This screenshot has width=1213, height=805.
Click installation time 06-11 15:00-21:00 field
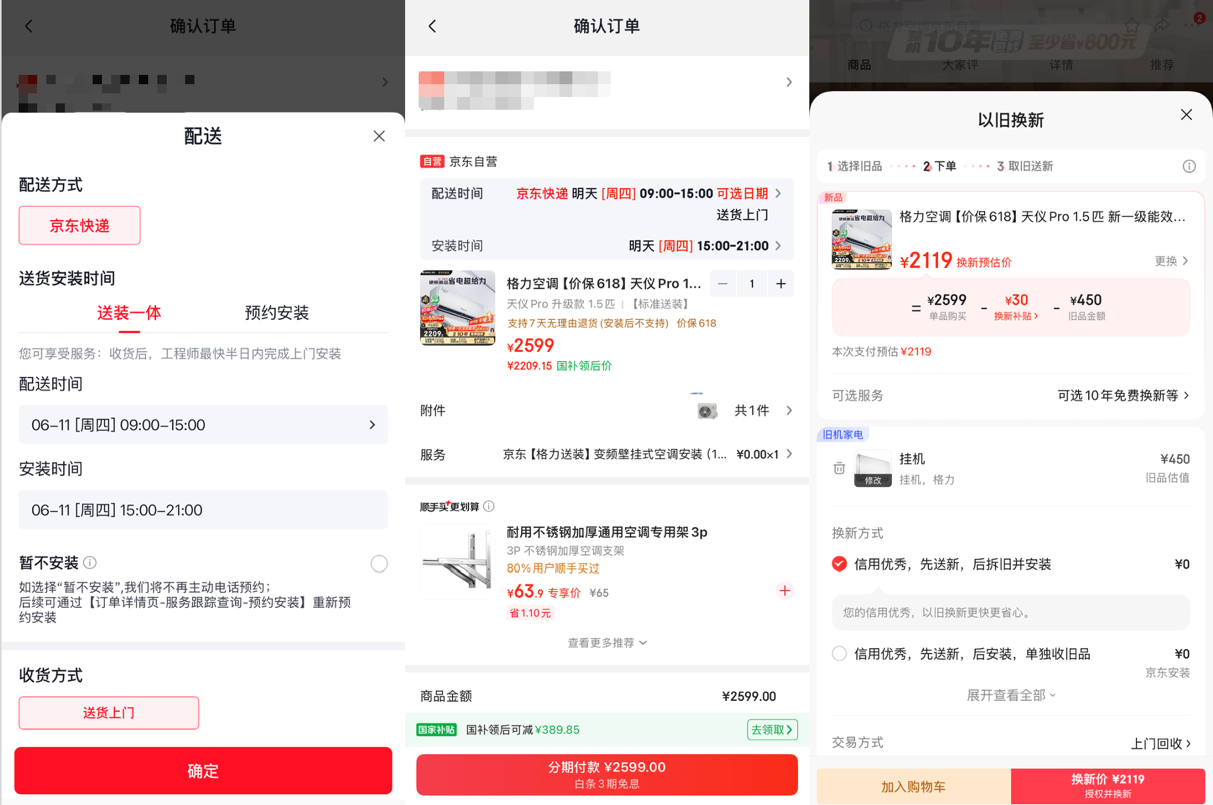click(x=203, y=510)
